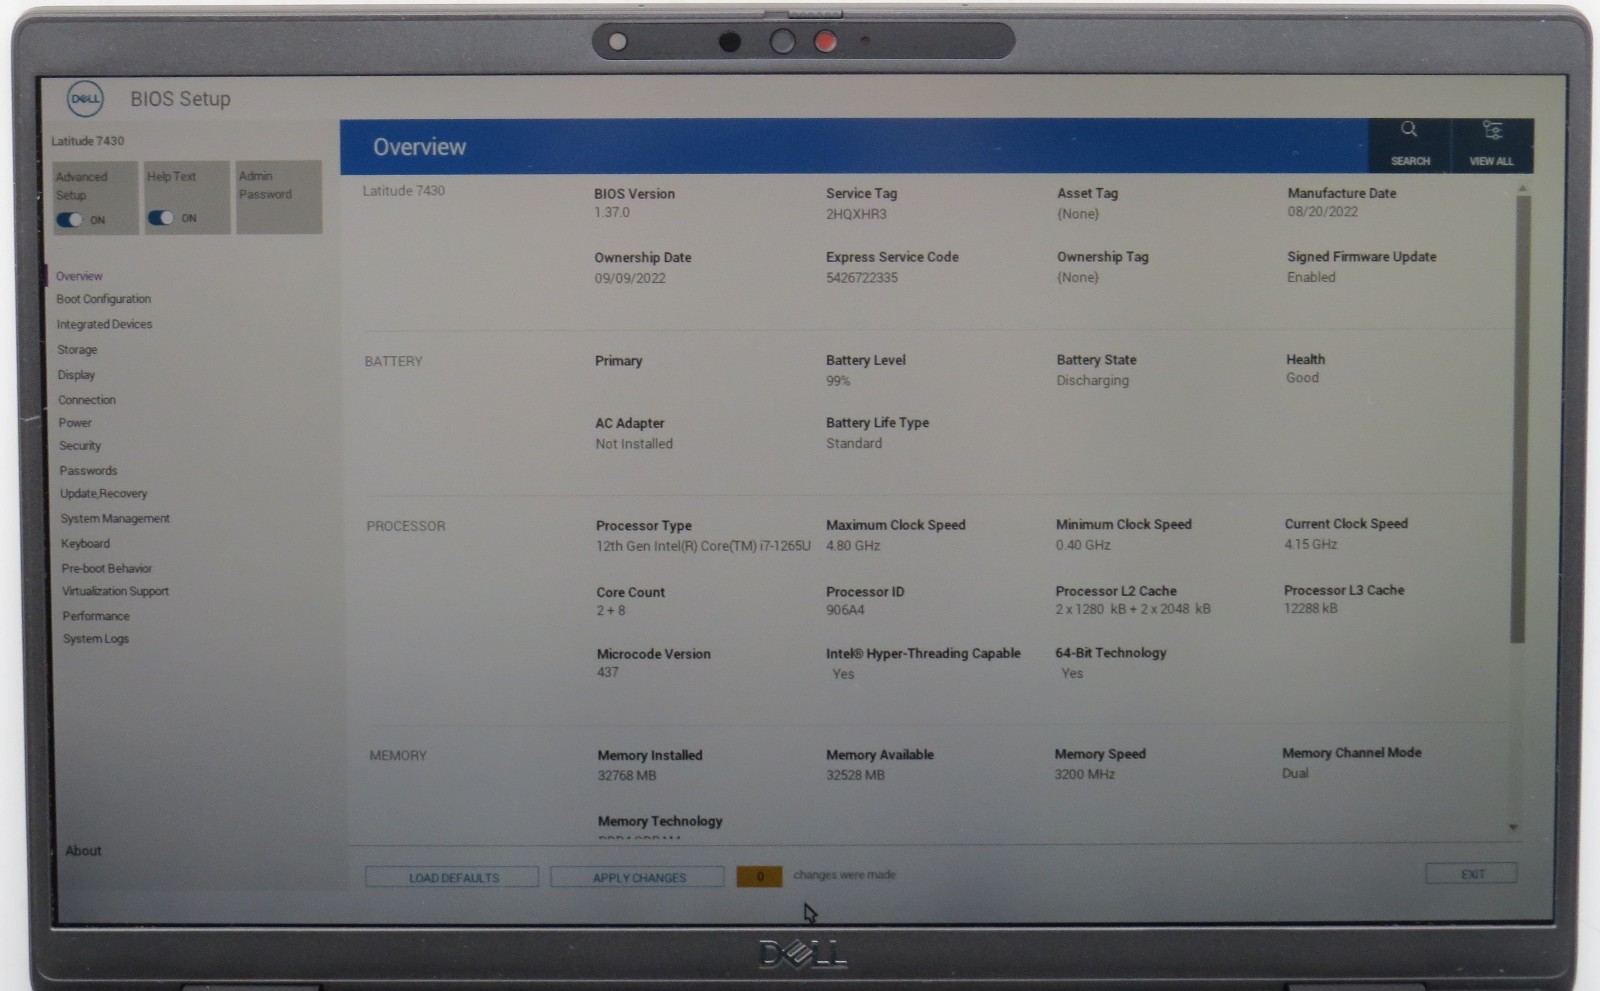Screen dimensions: 1600x991
Task: Click the View All filter icon
Action: (1491, 131)
